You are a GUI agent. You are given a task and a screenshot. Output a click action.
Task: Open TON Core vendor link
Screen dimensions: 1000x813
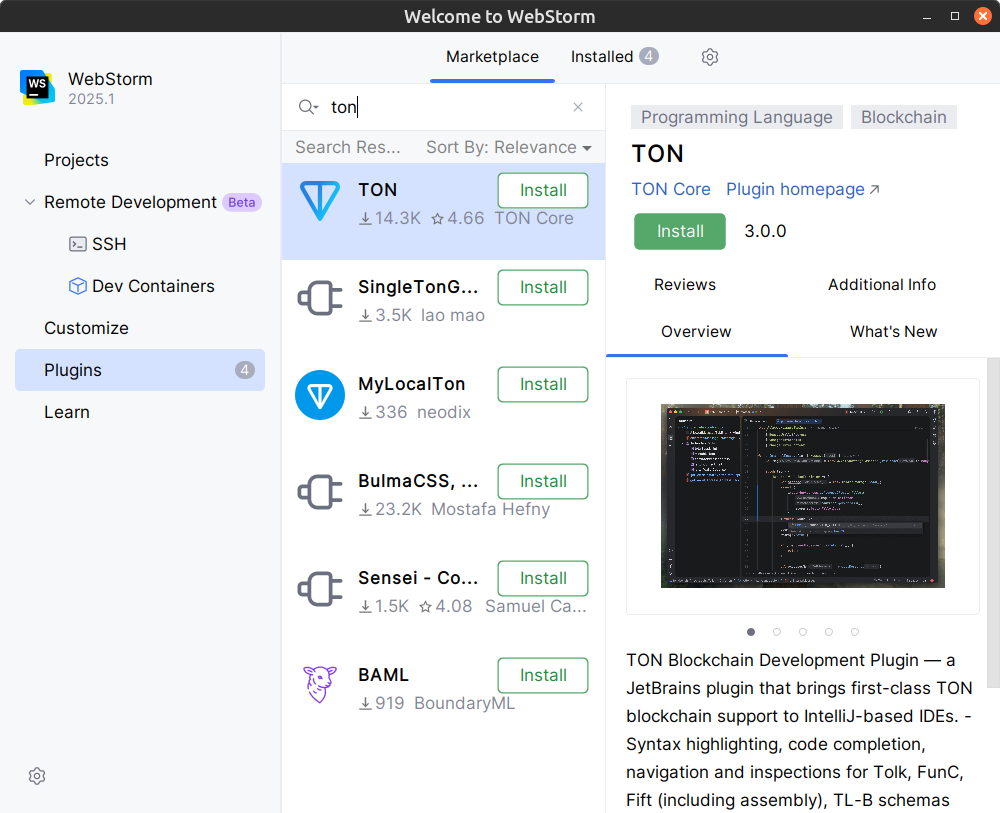(x=671, y=189)
